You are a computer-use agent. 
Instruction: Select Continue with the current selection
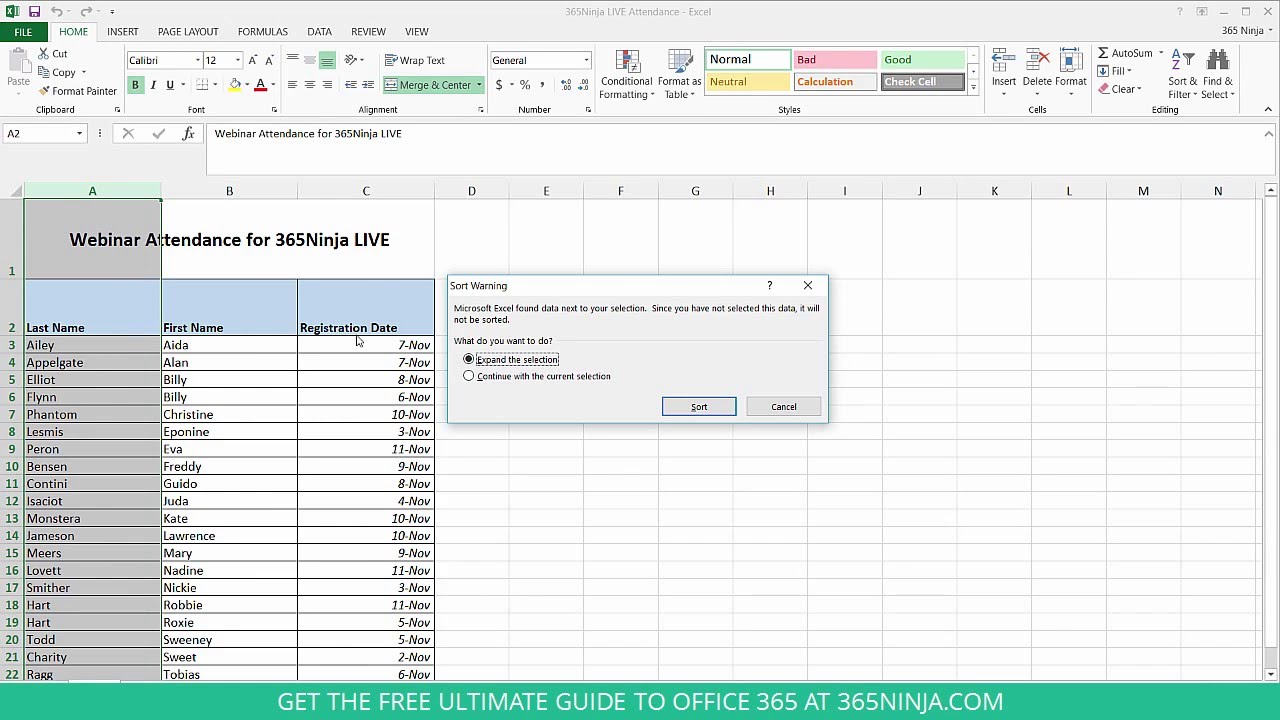point(469,376)
